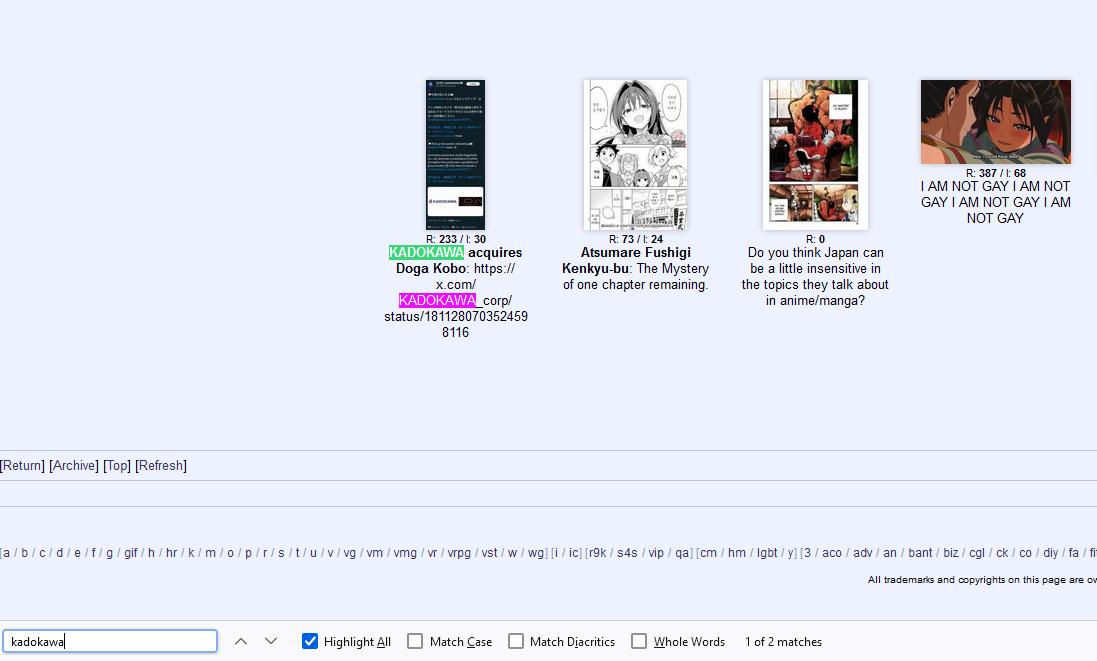Image resolution: width=1097 pixels, height=661 pixels.
Task: Open the 'k' board link
Action: 191,553
